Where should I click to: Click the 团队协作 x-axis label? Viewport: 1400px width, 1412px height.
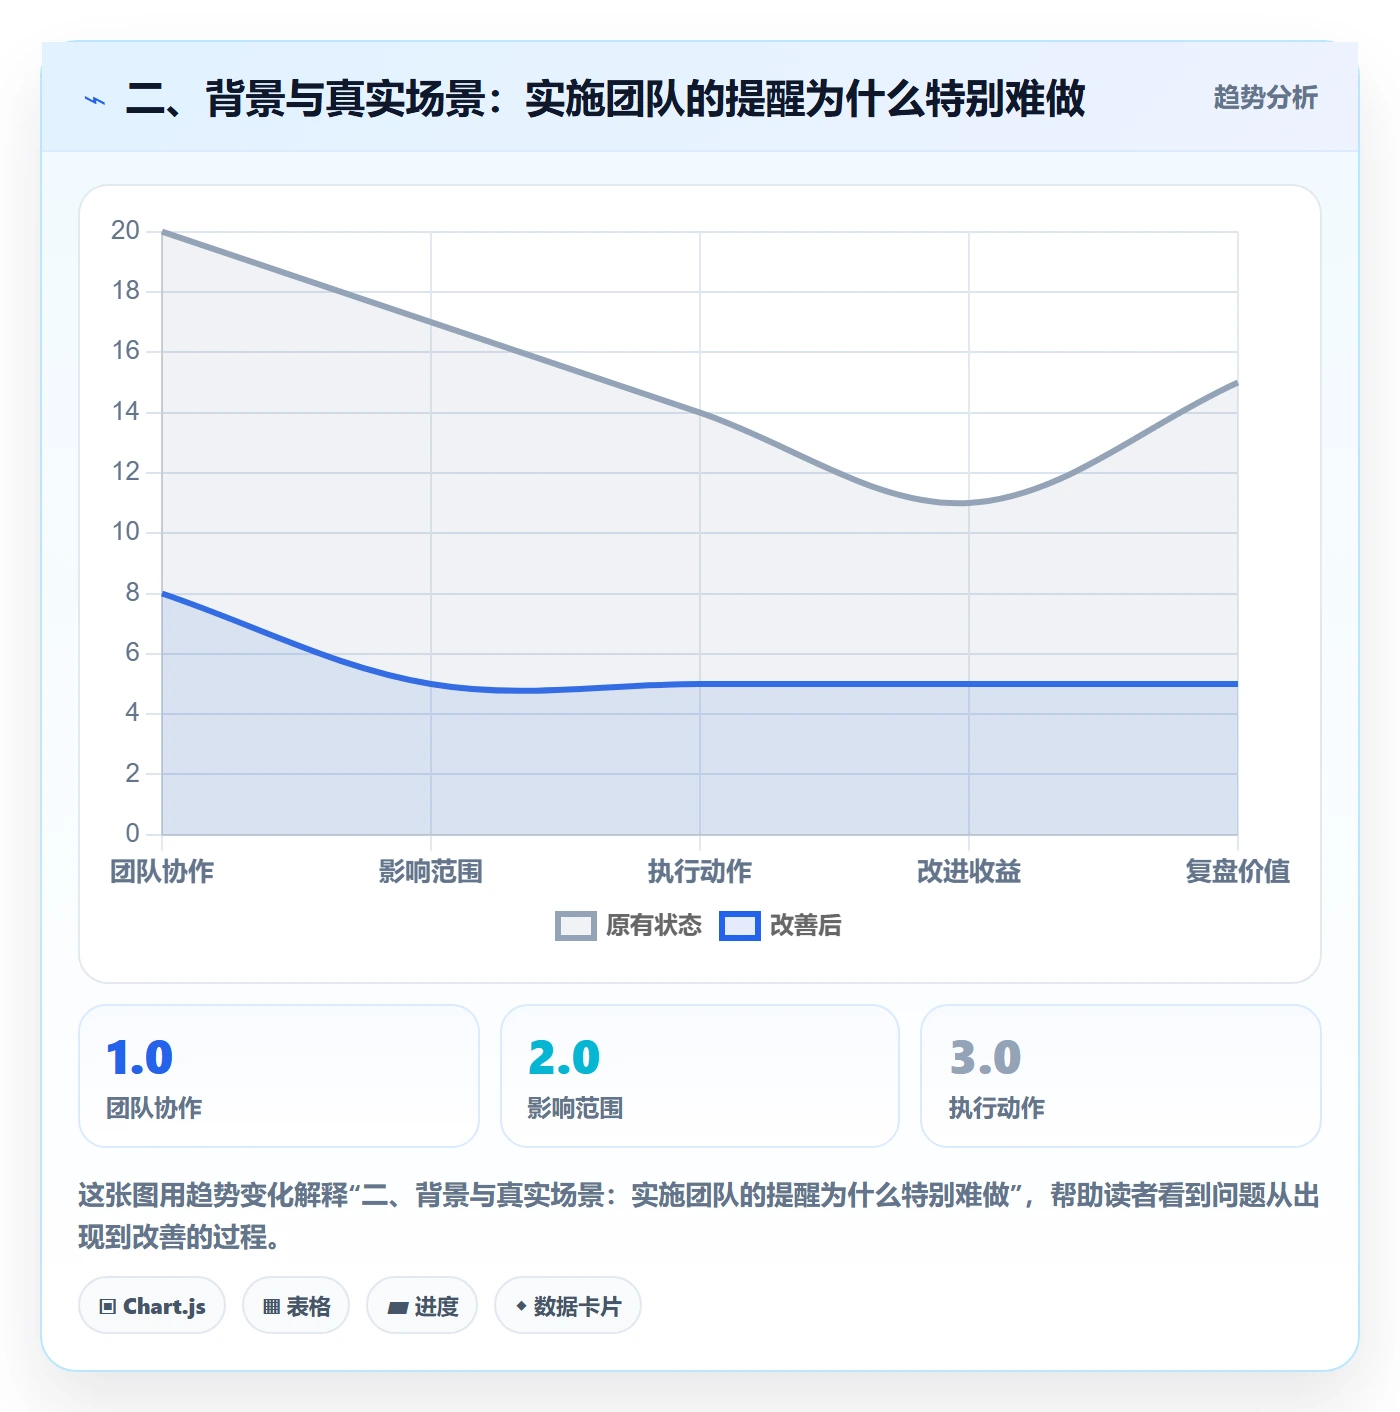coord(162,872)
